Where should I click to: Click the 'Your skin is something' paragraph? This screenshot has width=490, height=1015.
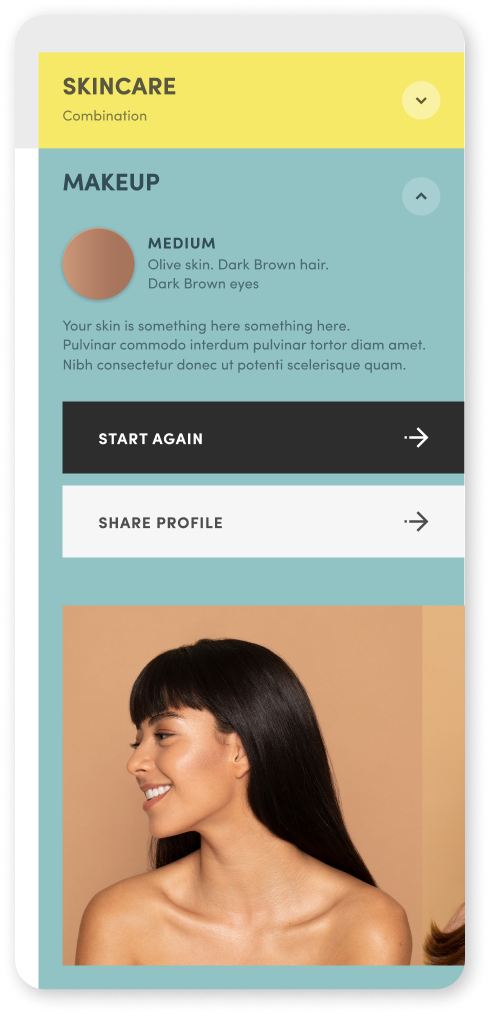[206, 326]
